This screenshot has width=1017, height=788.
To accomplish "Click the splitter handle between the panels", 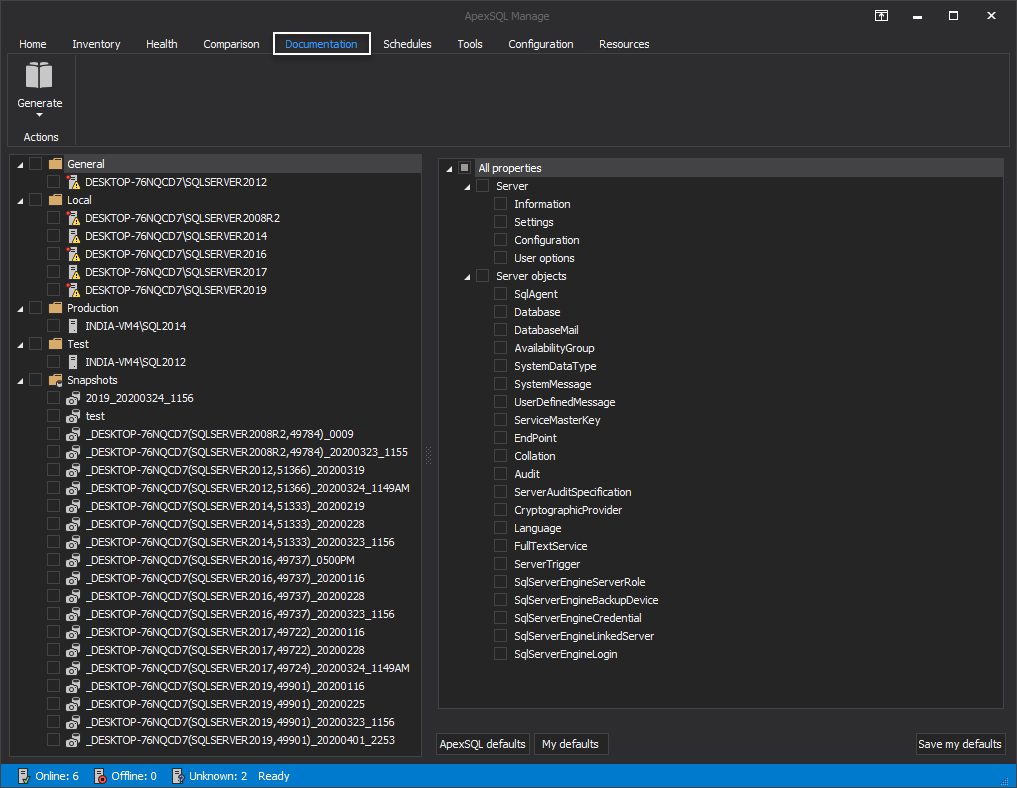I will pyautogui.click(x=429, y=455).
